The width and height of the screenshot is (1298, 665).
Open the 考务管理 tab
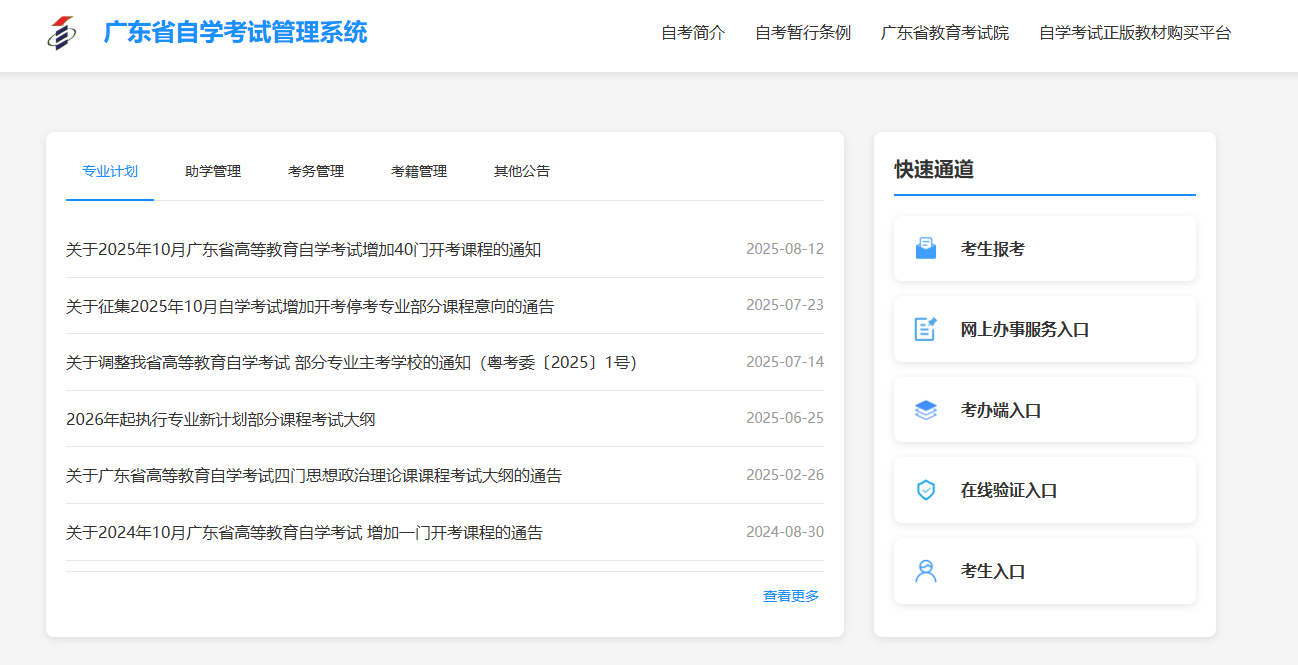pyautogui.click(x=316, y=171)
